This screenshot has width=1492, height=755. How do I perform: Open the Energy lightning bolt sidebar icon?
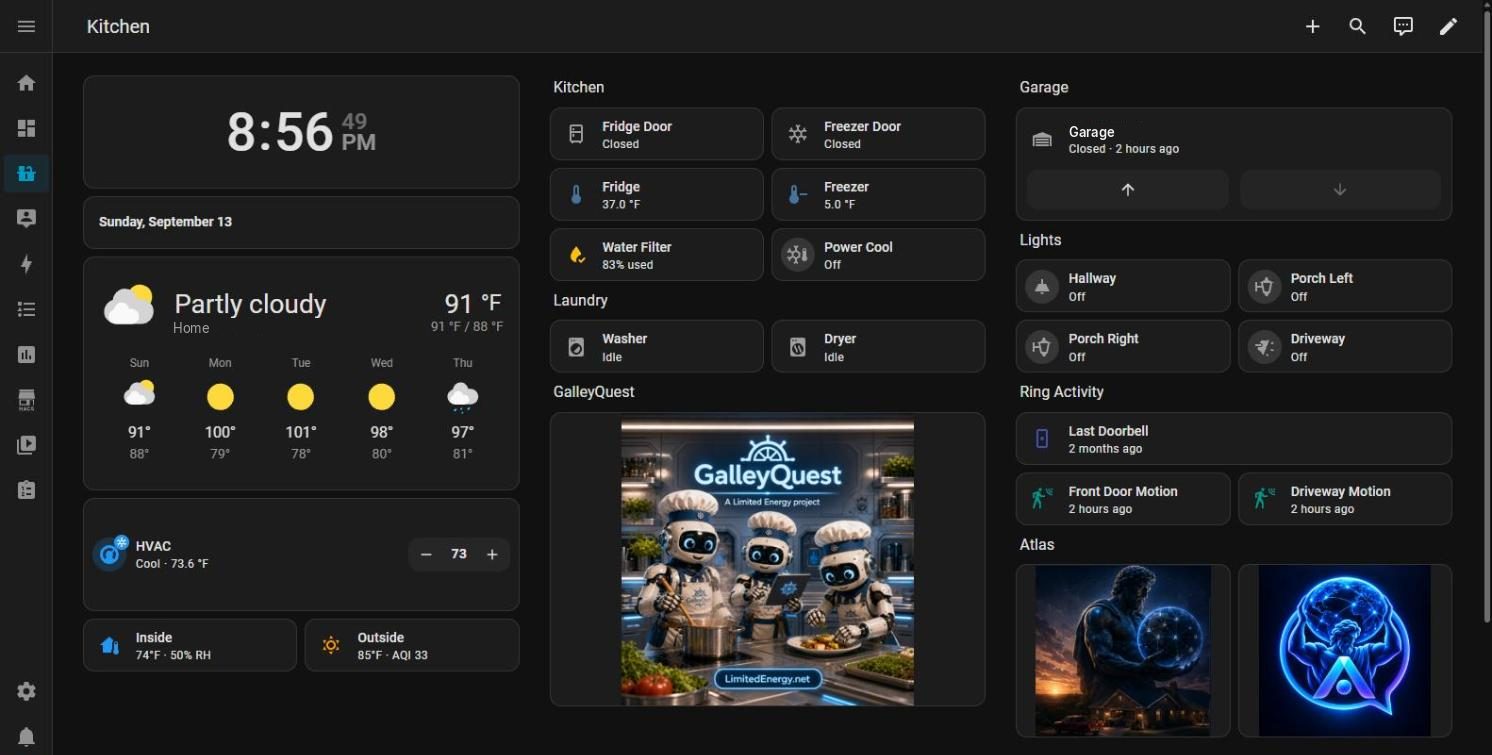click(26, 264)
